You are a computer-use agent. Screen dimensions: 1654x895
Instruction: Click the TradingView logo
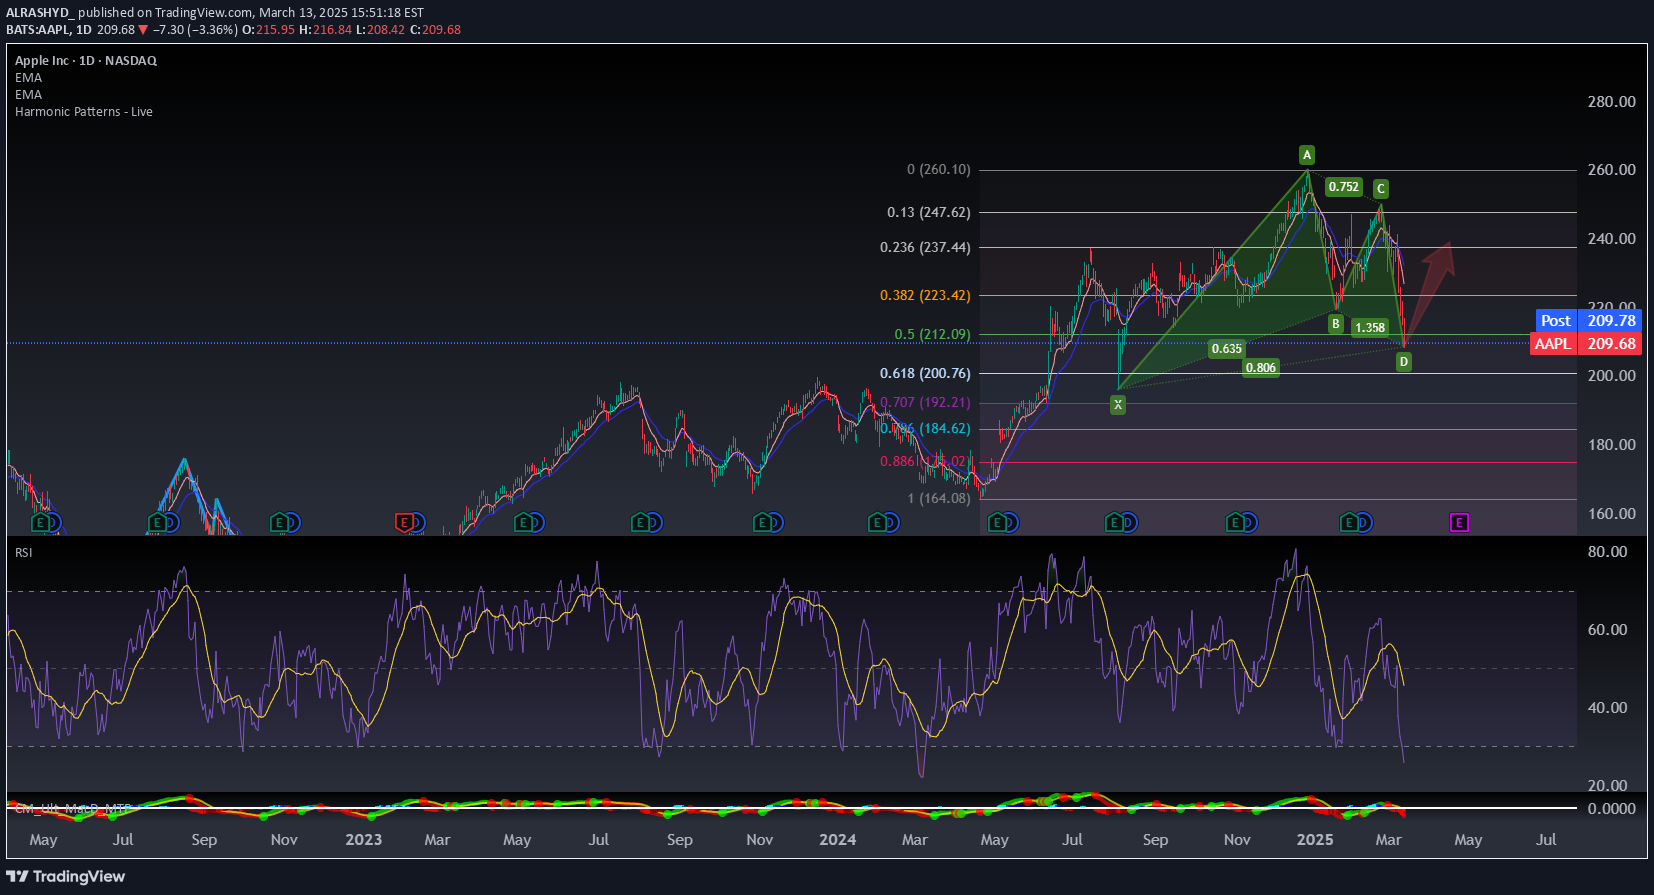(x=66, y=876)
